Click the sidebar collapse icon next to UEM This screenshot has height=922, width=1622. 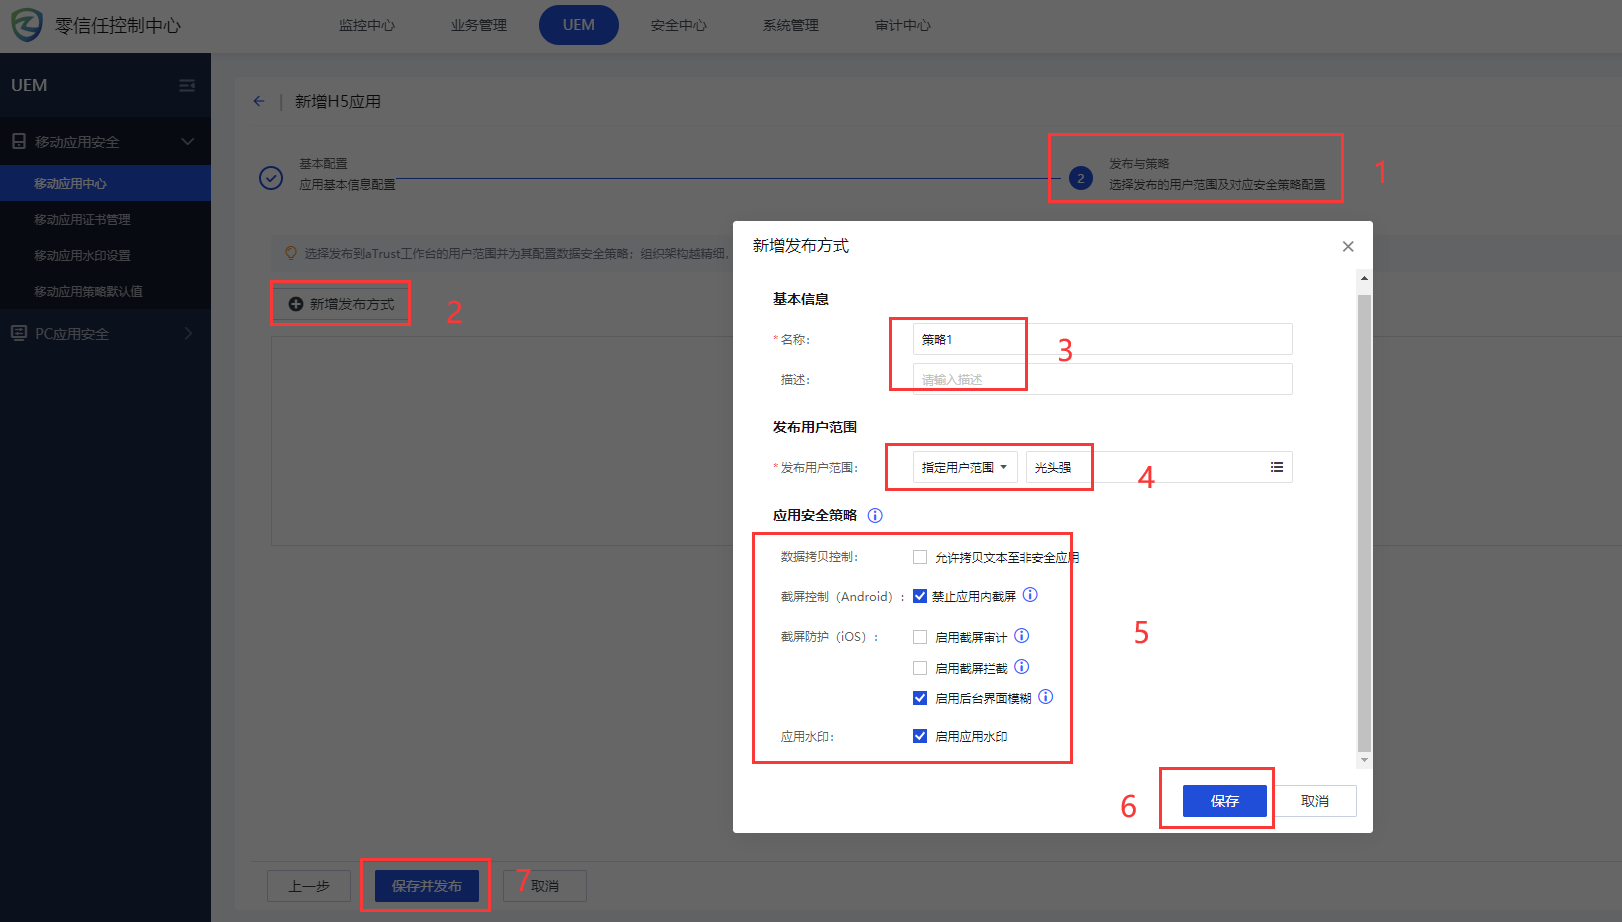tap(187, 86)
